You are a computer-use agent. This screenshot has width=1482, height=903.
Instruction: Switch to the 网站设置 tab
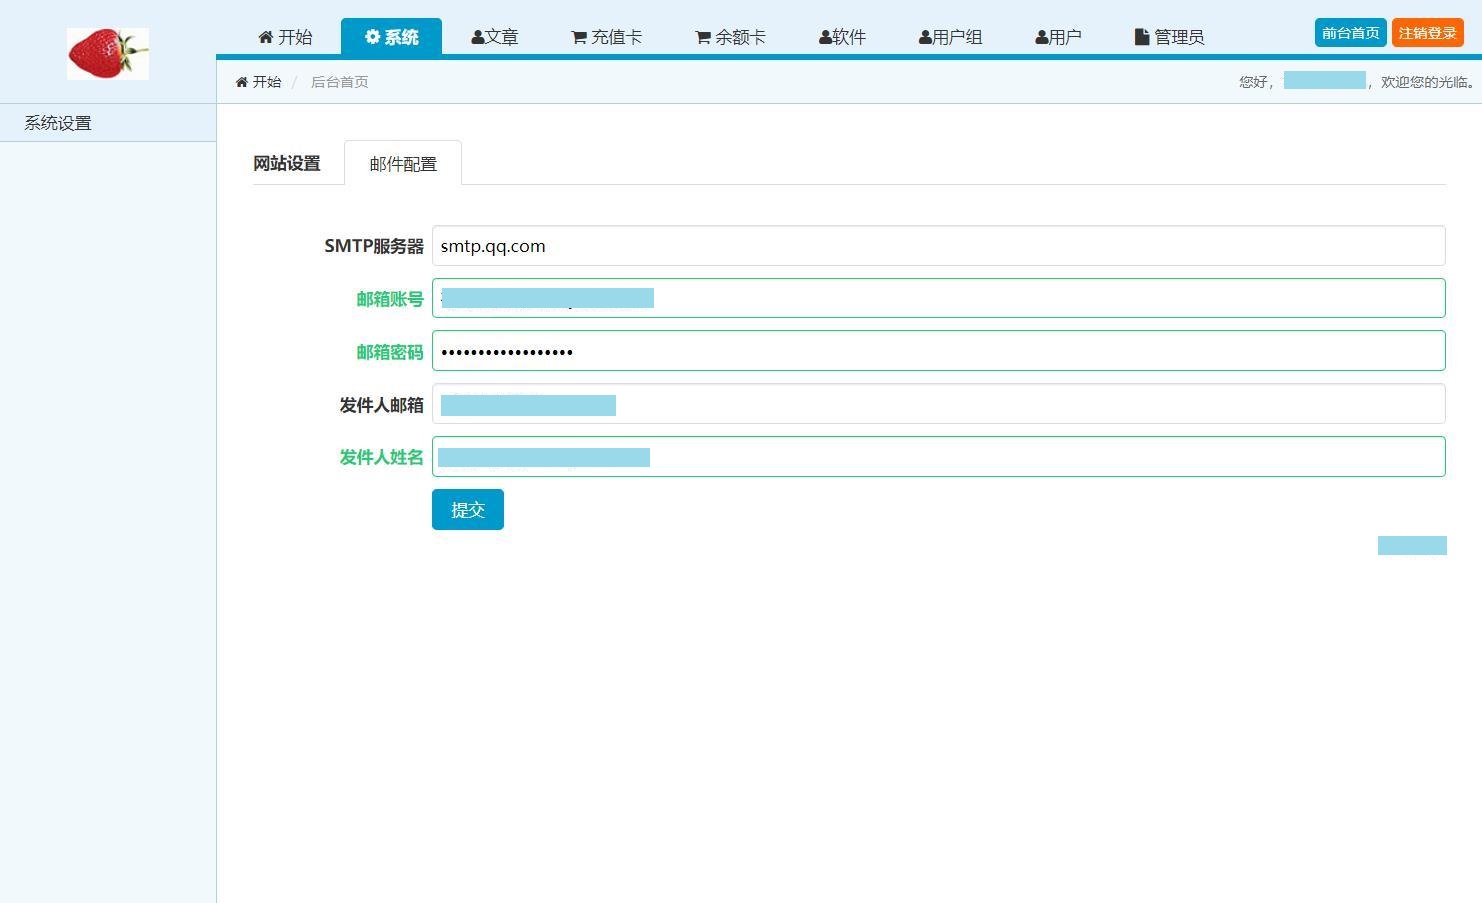coord(286,163)
